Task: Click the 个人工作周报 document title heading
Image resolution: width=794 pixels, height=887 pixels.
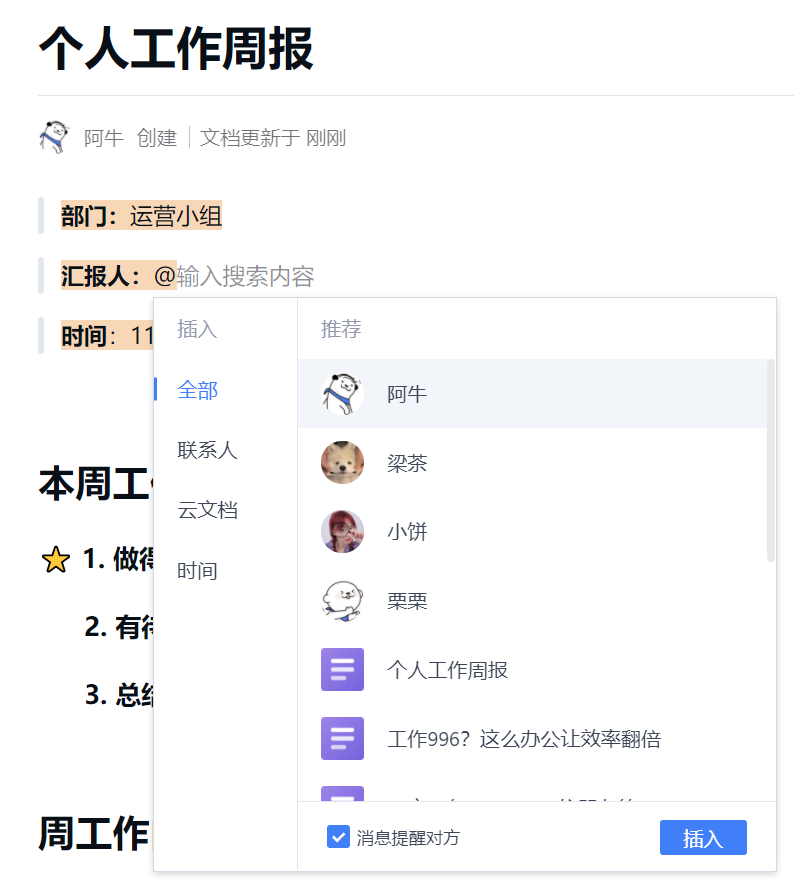Action: click(176, 49)
